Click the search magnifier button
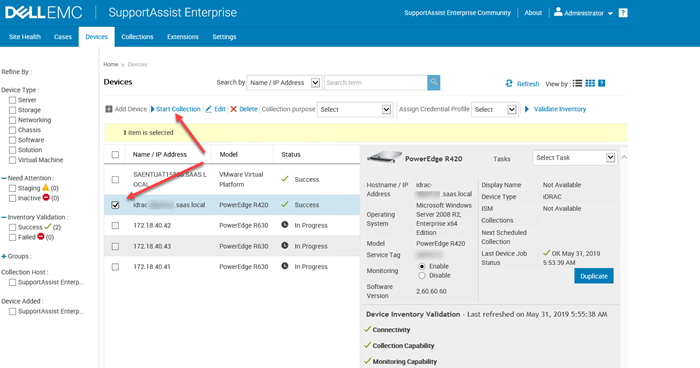Viewport: 700px width, 368px height. pyautogui.click(x=433, y=83)
